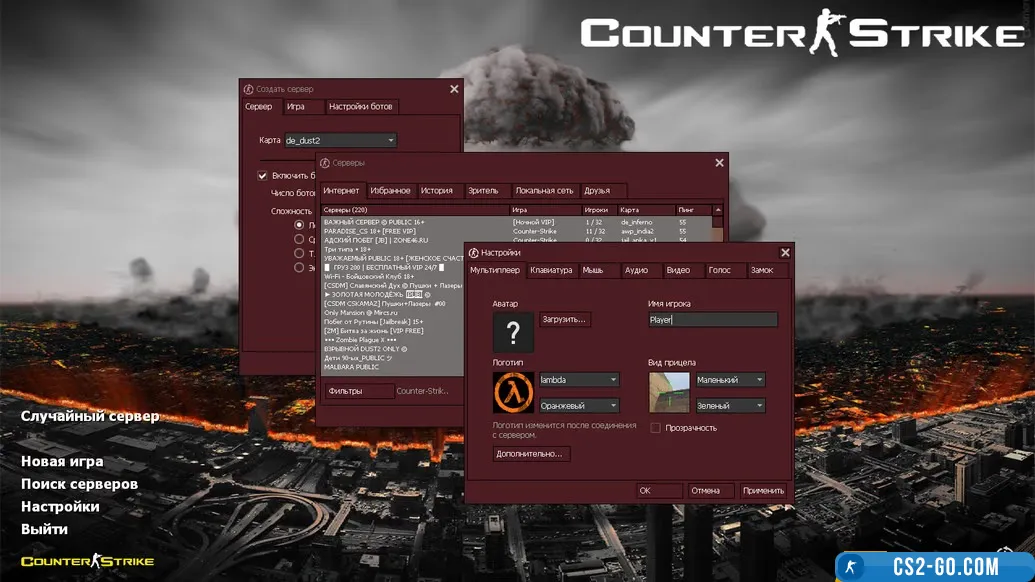Click the orange lambda logo preview
The height and width of the screenshot is (582, 1035).
click(513, 393)
